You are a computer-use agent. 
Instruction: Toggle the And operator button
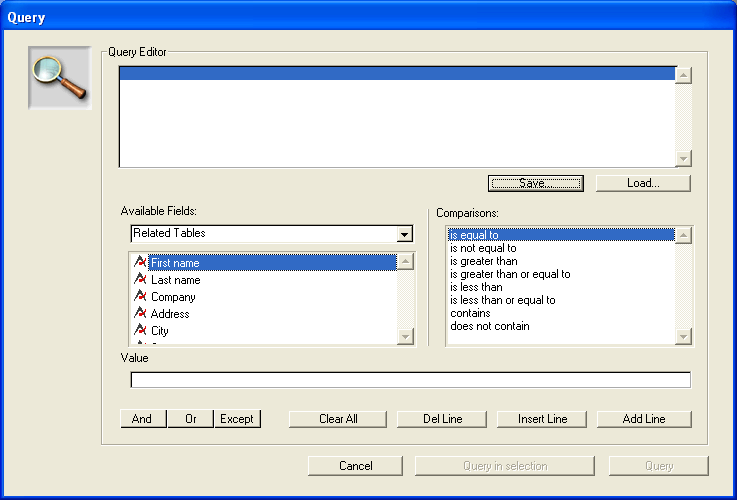142,419
